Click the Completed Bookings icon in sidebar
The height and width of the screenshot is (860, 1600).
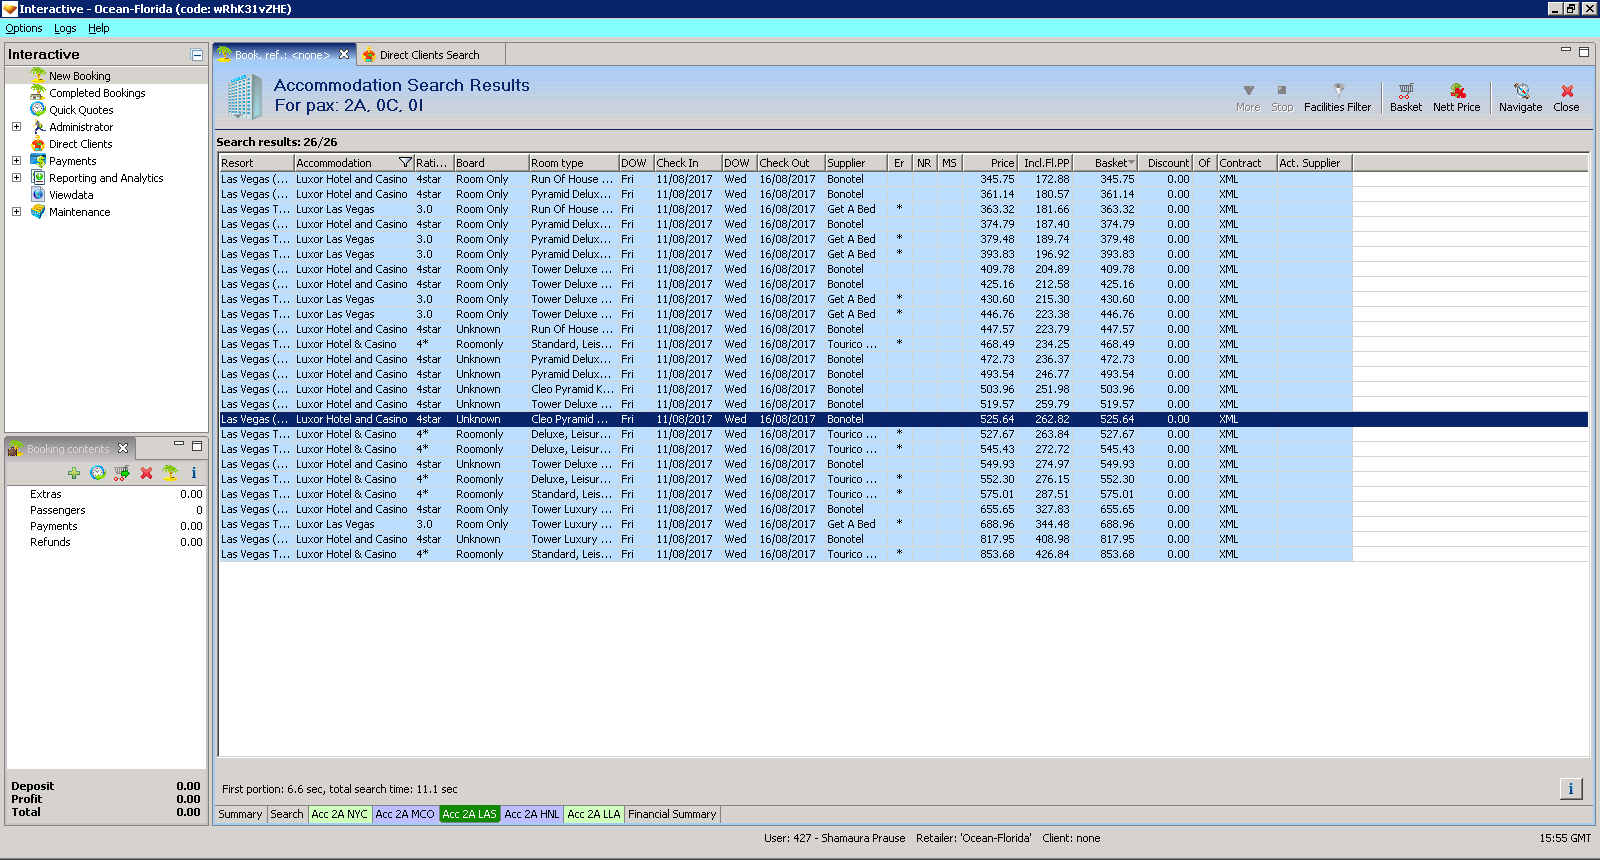(x=38, y=92)
